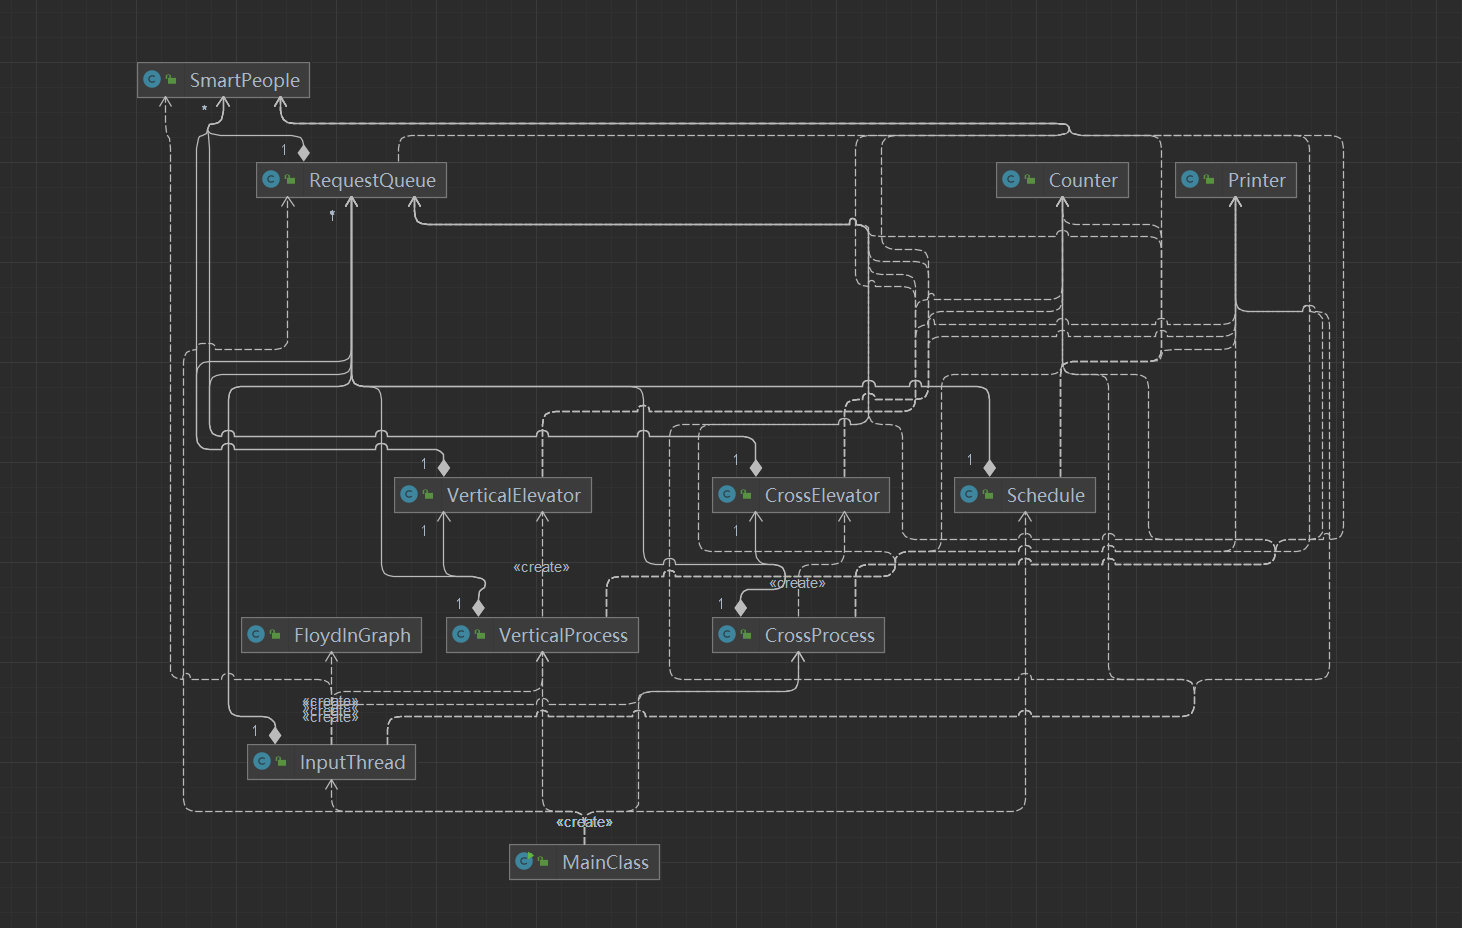1462x928 pixels.
Task: Click the «create» label above MainClass
Action: tap(584, 822)
